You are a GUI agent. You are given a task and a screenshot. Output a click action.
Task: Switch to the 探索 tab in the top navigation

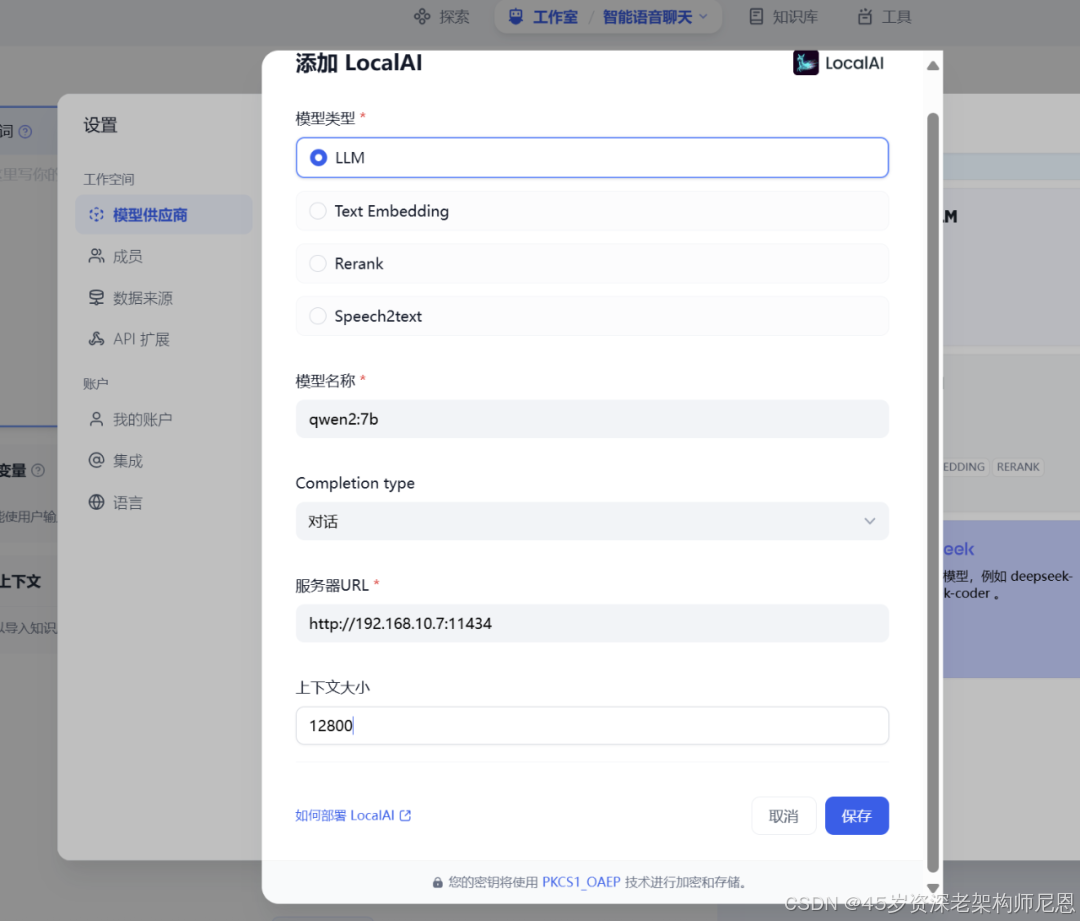tap(442, 17)
